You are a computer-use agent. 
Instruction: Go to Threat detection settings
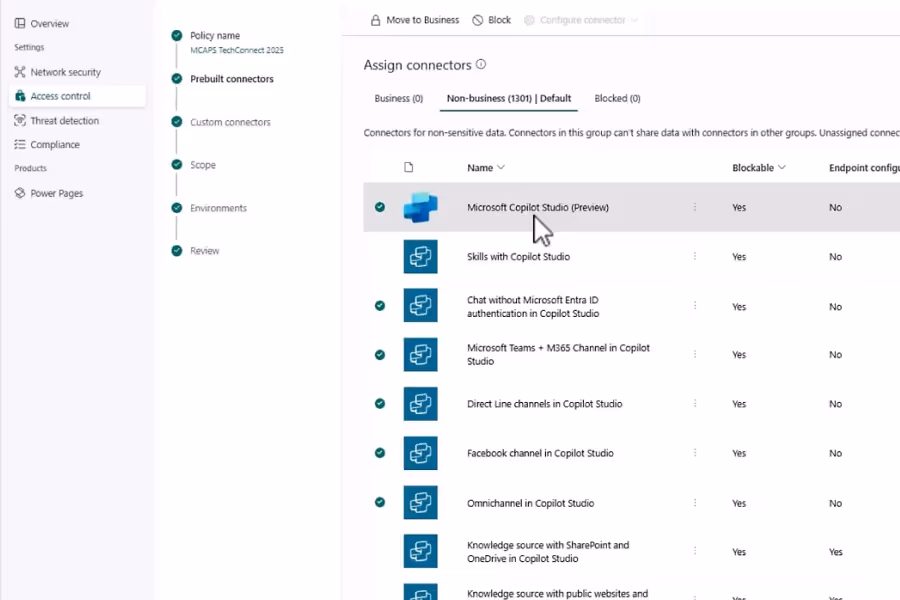[x=64, y=121]
